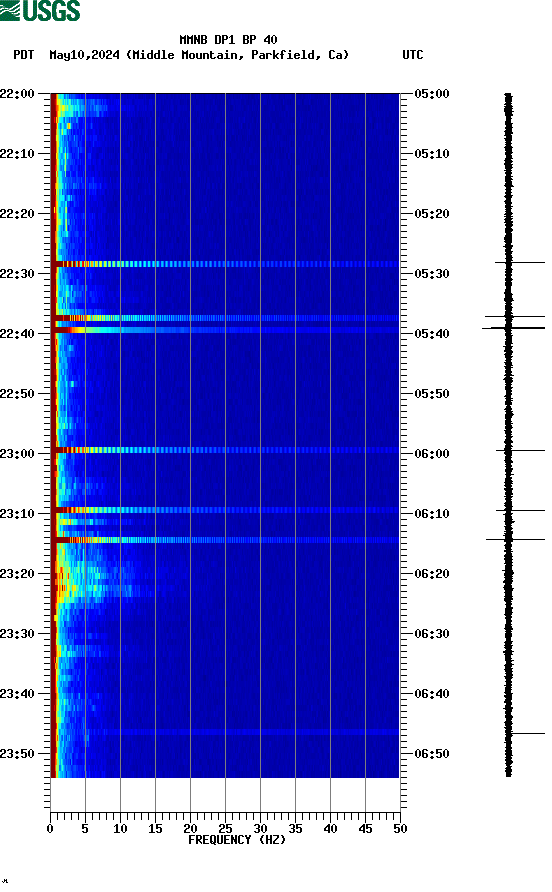Click the '23:40' PDT time label

pos(17,694)
